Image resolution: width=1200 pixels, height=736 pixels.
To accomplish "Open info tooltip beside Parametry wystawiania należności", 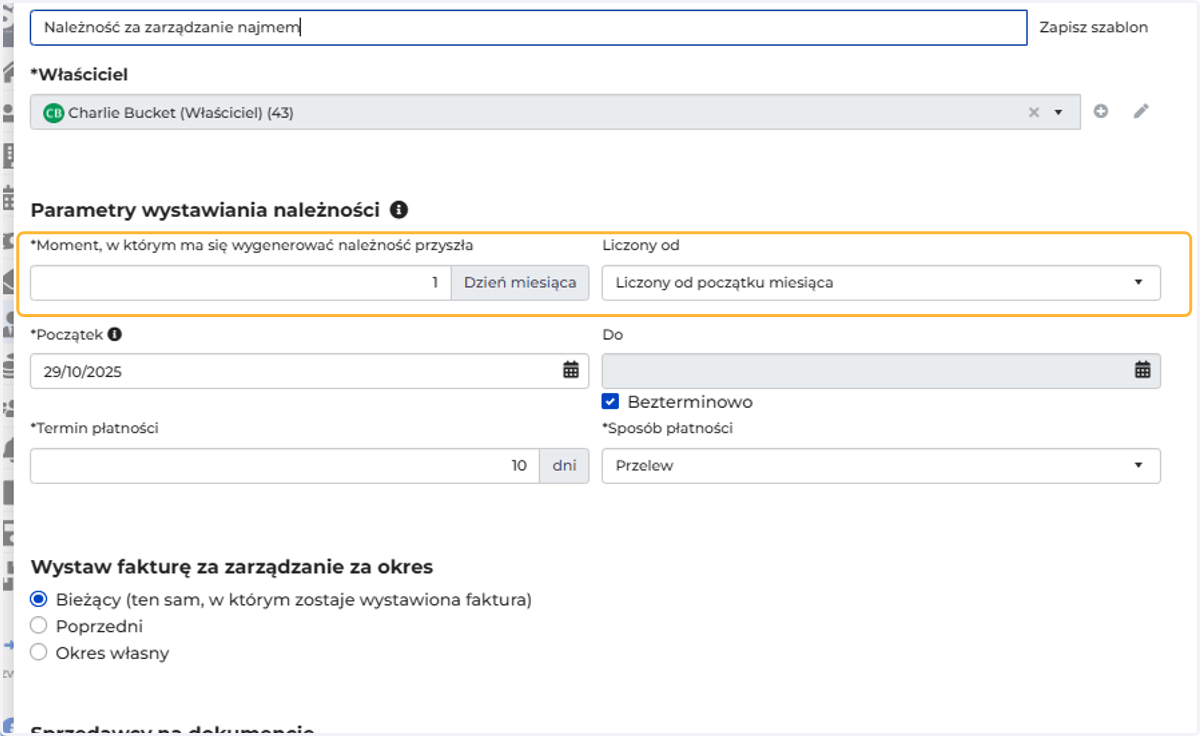I will click(399, 210).
